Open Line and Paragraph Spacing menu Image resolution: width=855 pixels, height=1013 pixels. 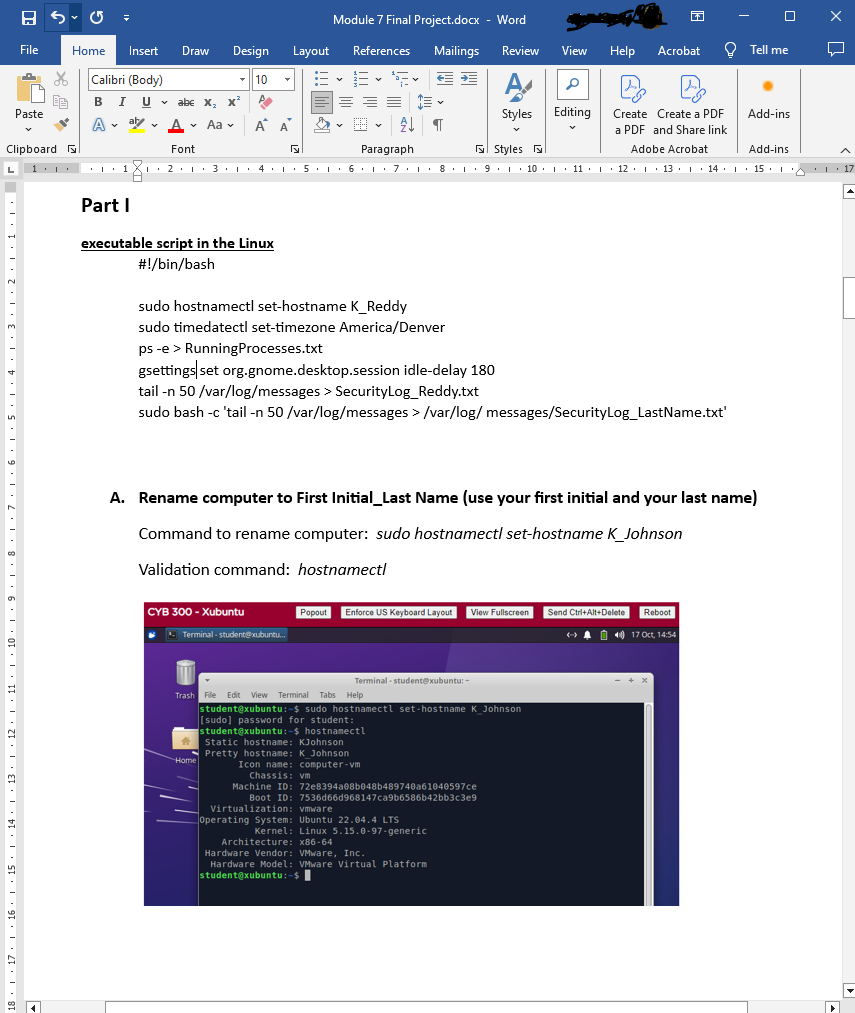coord(430,102)
